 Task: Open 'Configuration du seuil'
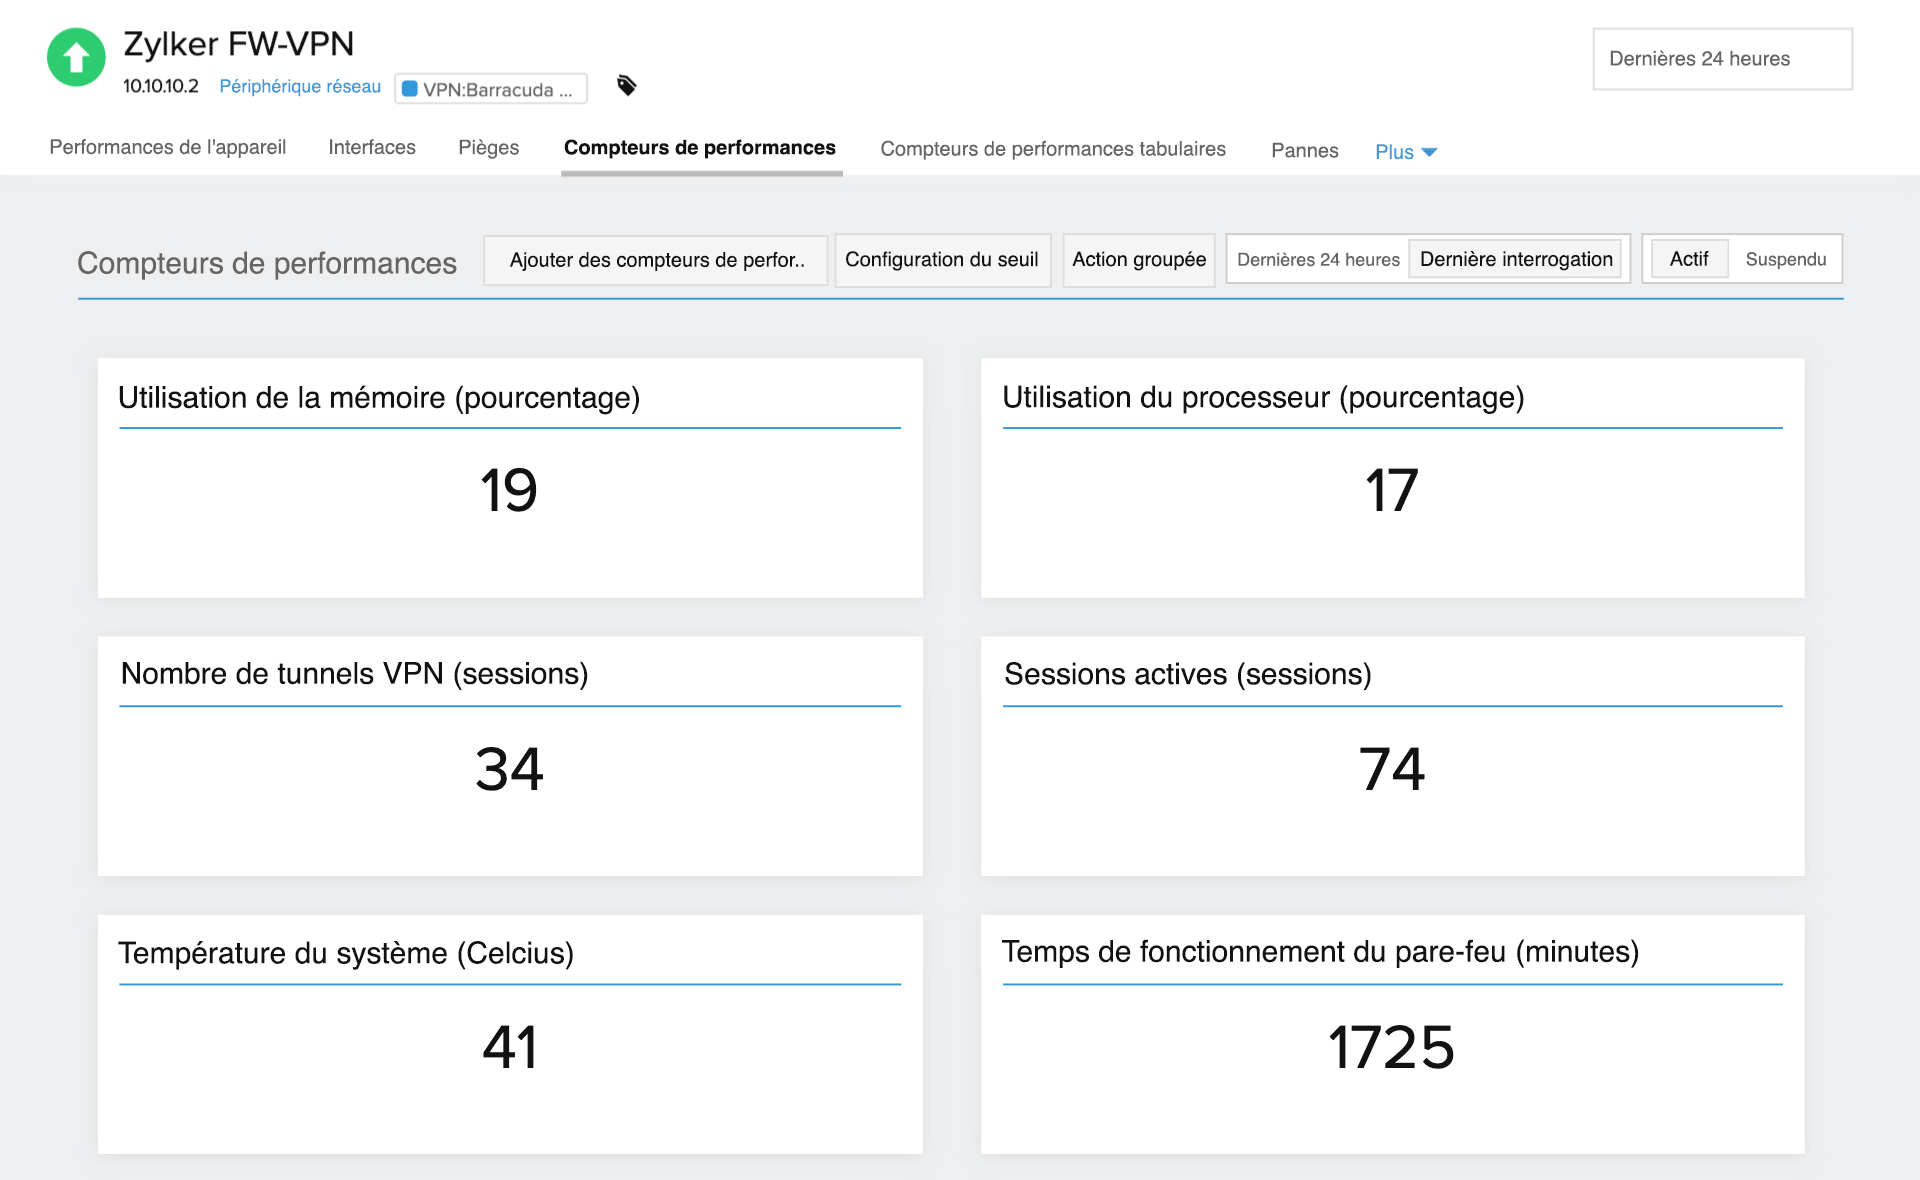[941, 259]
